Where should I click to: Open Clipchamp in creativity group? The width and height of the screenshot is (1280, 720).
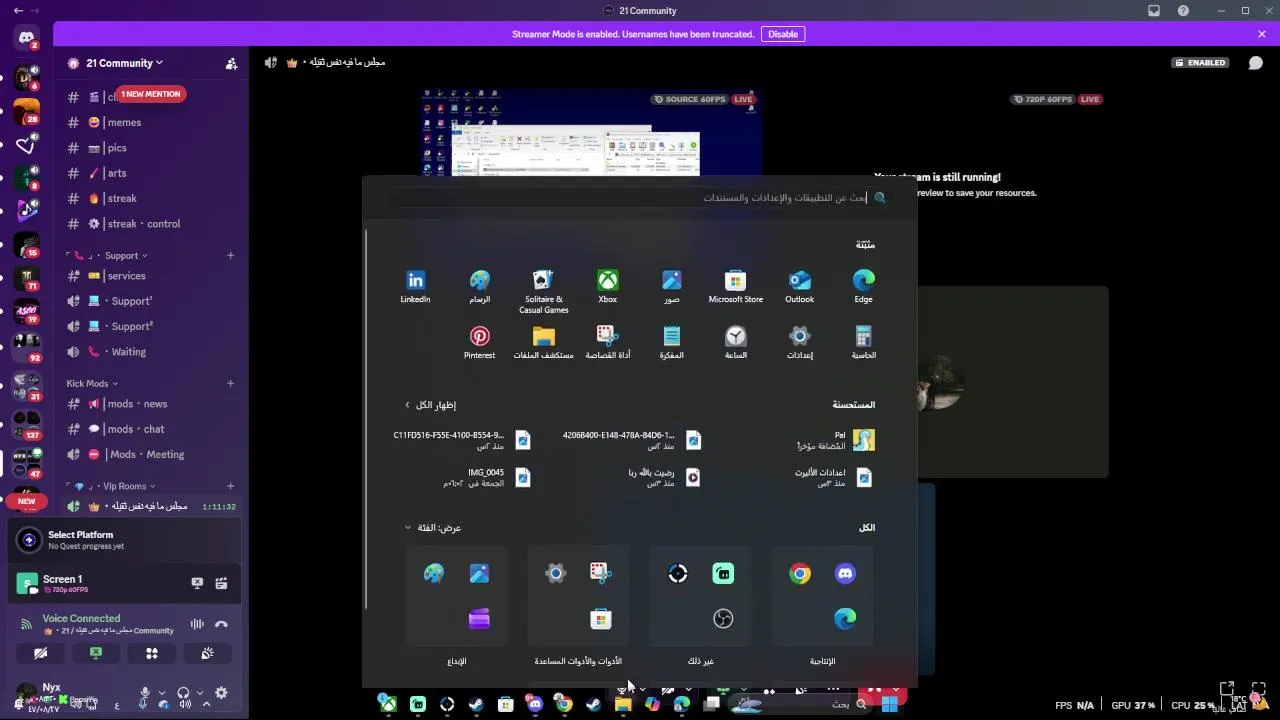479,619
